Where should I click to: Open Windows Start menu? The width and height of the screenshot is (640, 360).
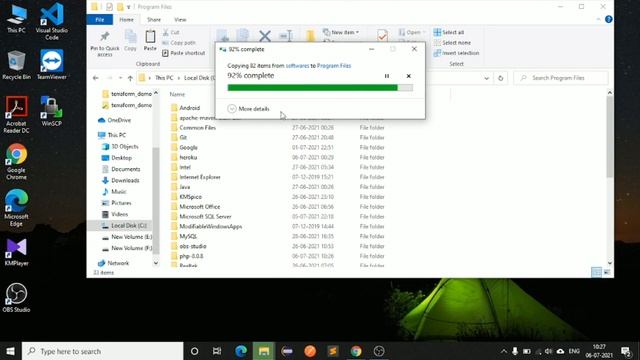[11, 351]
